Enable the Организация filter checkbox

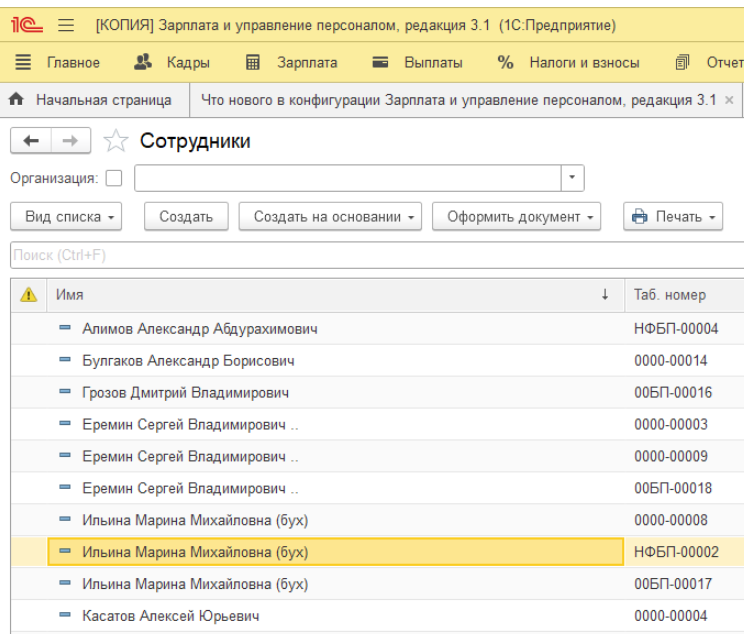(x=114, y=178)
